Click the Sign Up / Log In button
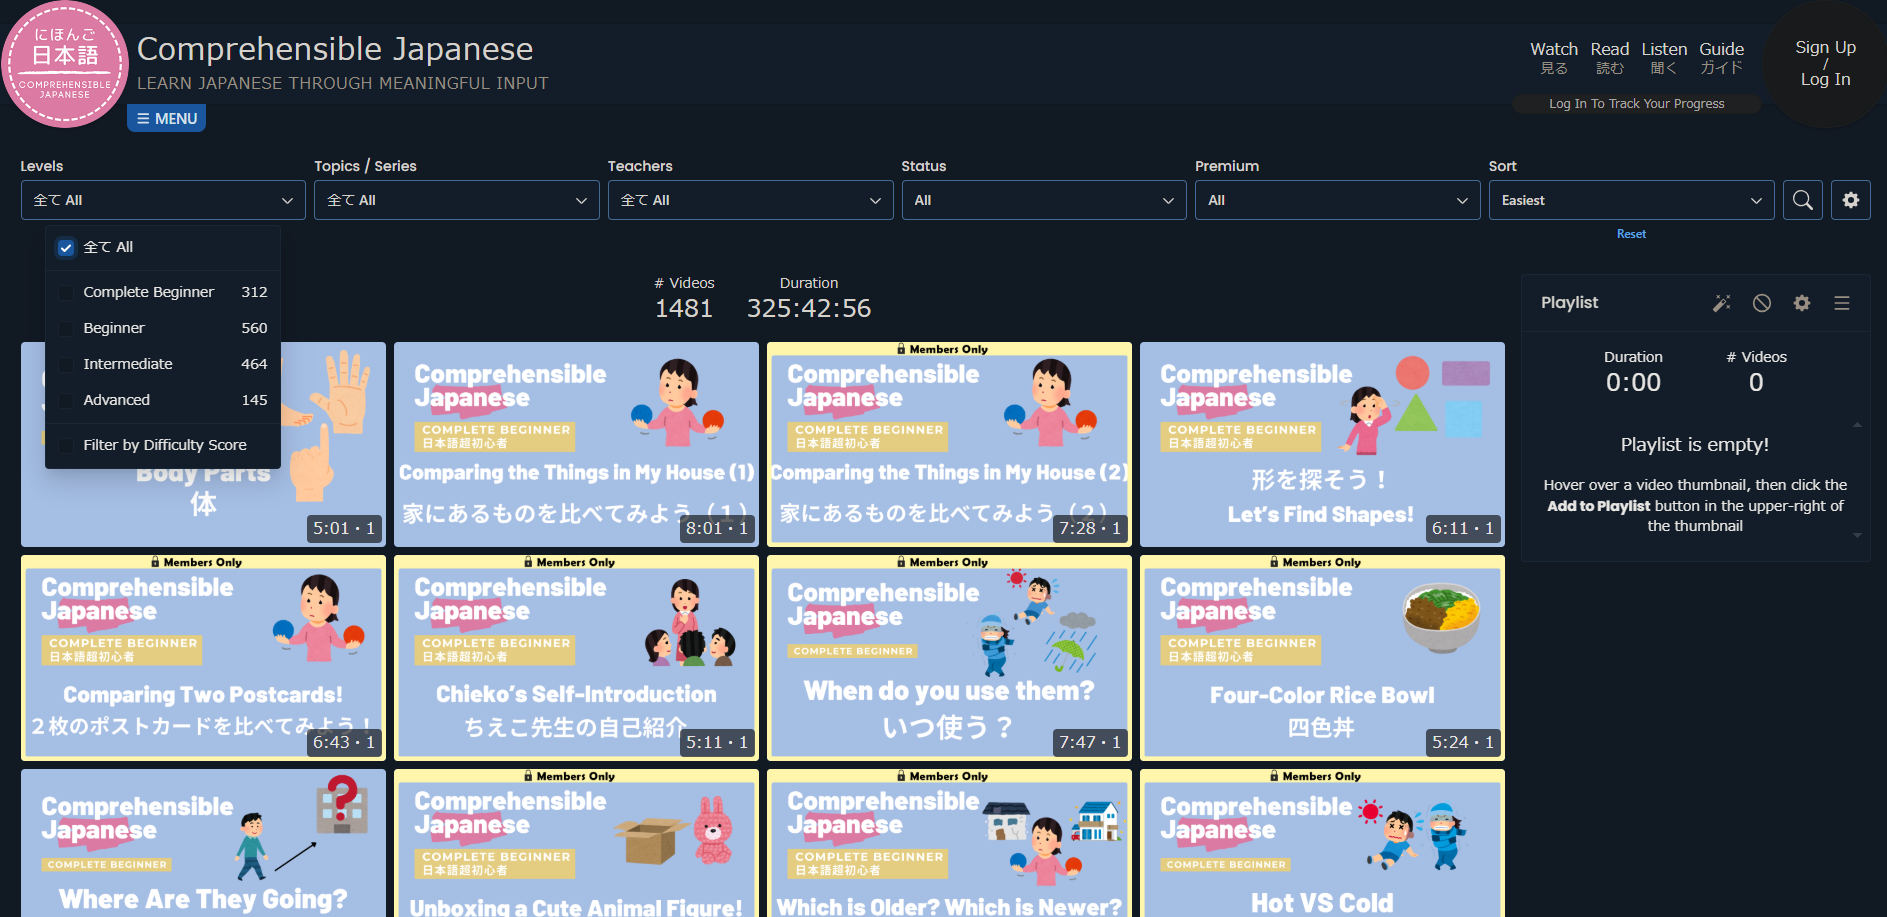Image resolution: width=1887 pixels, height=917 pixels. coord(1825,64)
